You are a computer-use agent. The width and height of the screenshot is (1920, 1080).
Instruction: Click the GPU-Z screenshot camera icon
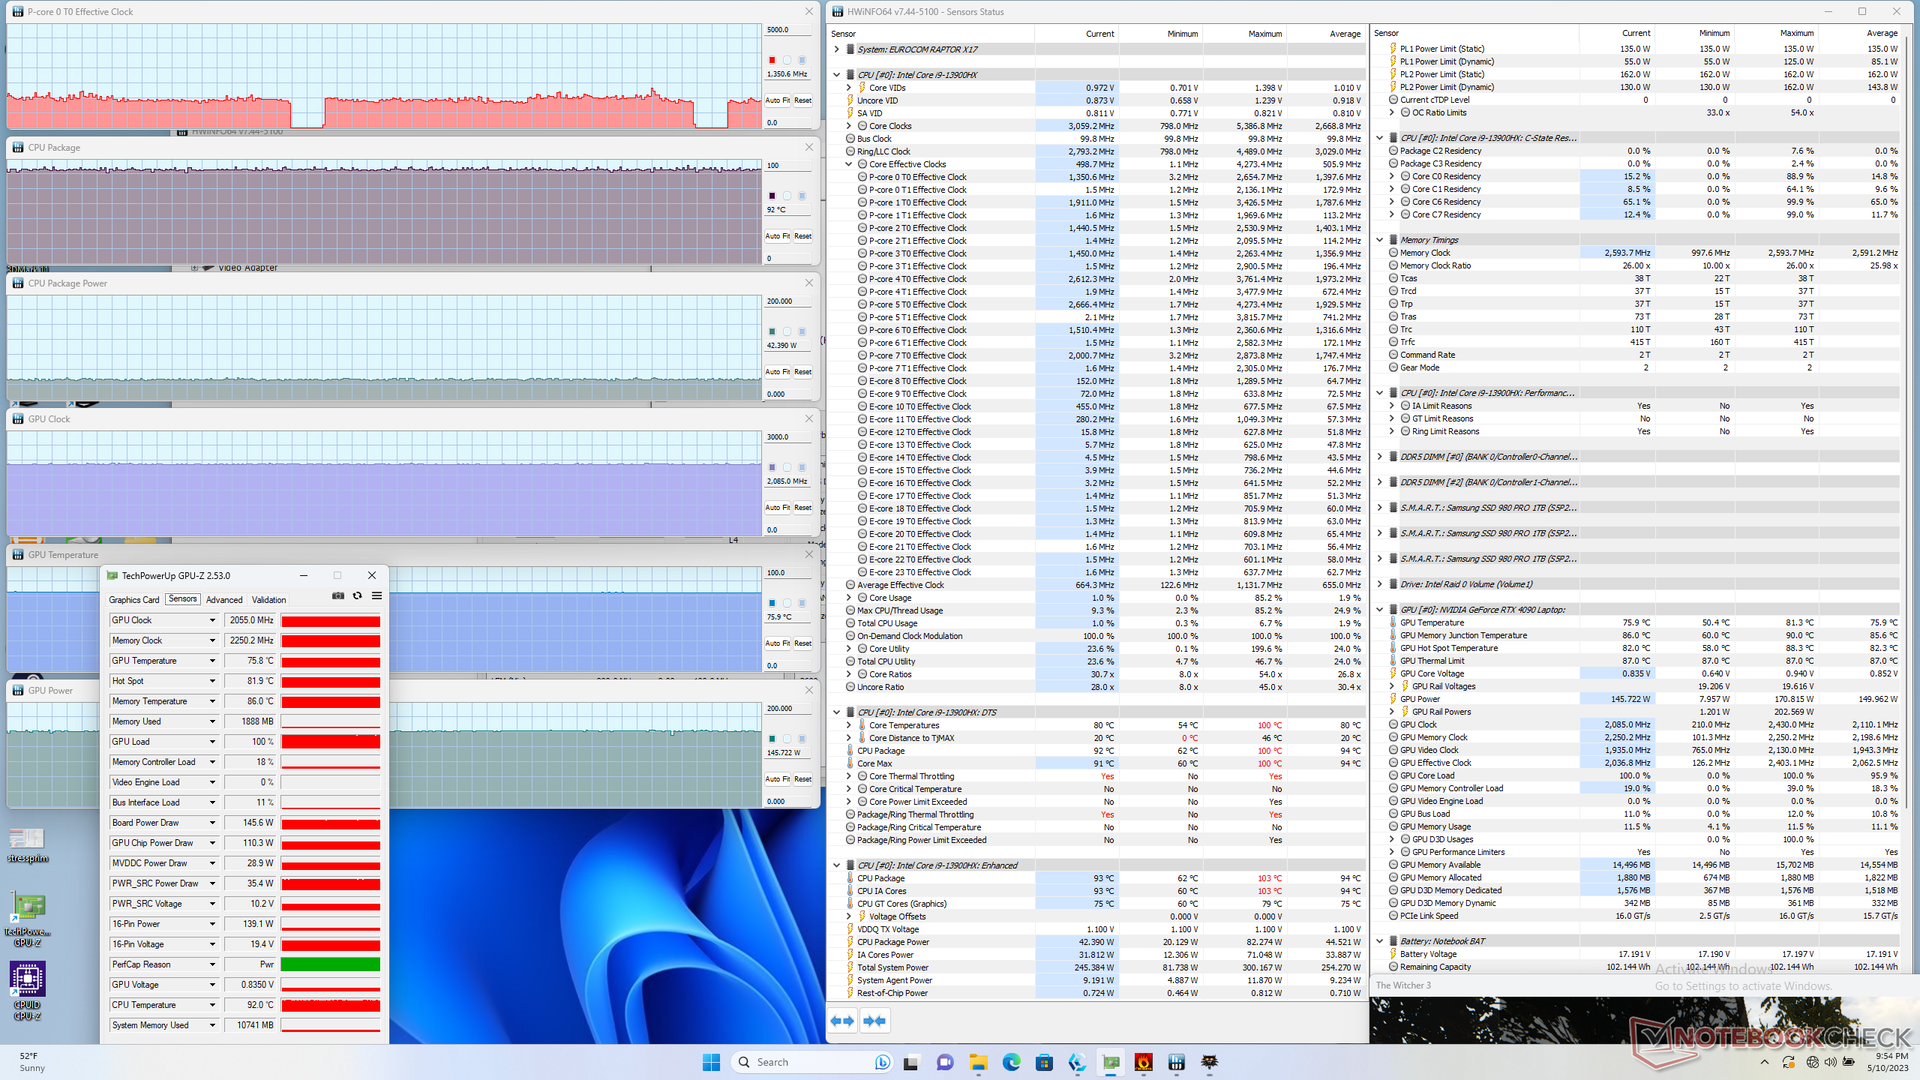click(338, 596)
